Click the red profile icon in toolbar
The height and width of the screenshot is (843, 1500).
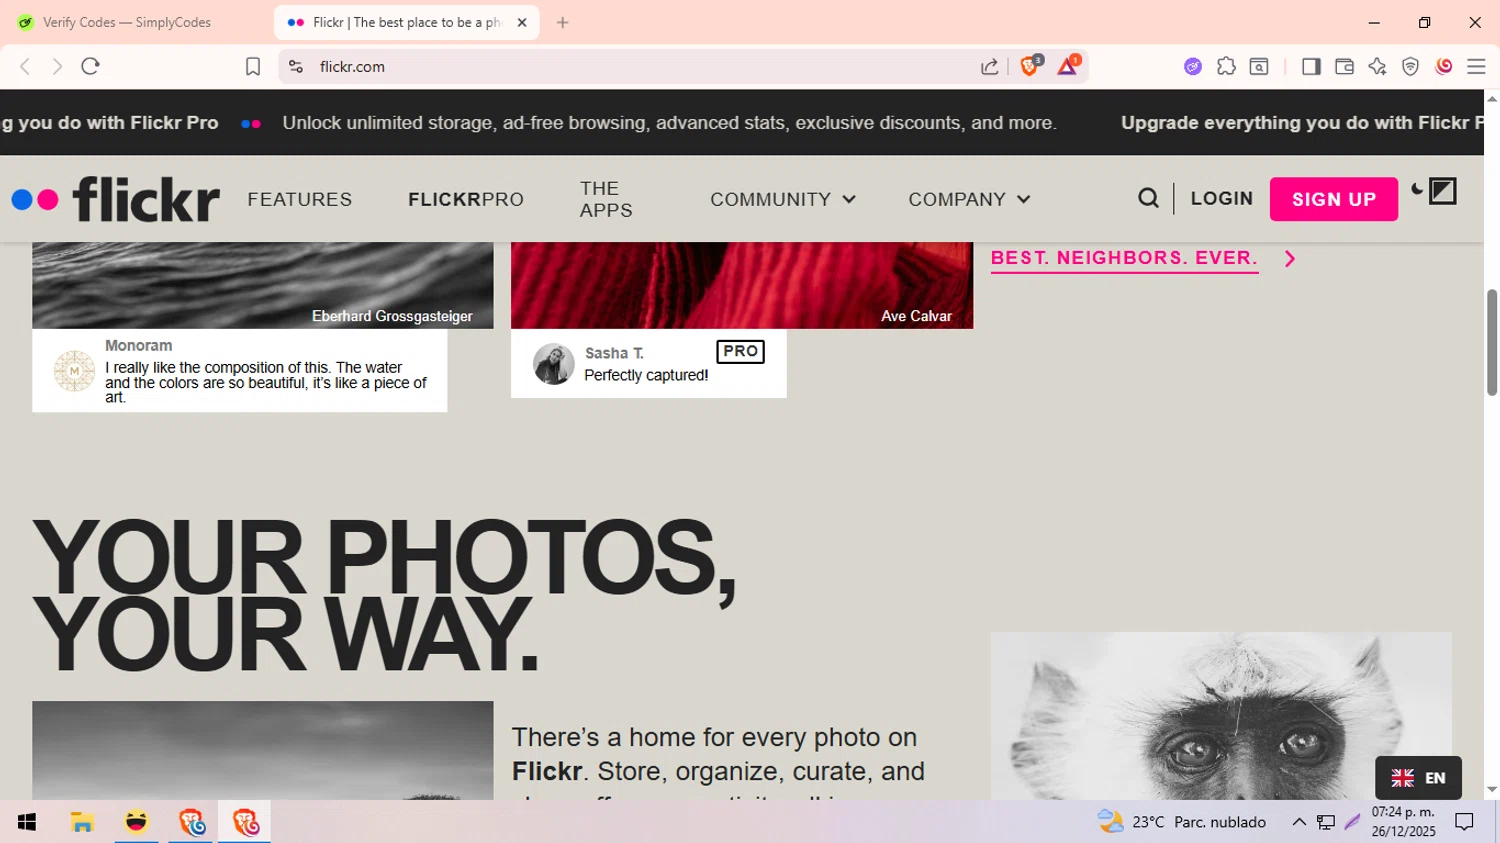tap(1443, 66)
